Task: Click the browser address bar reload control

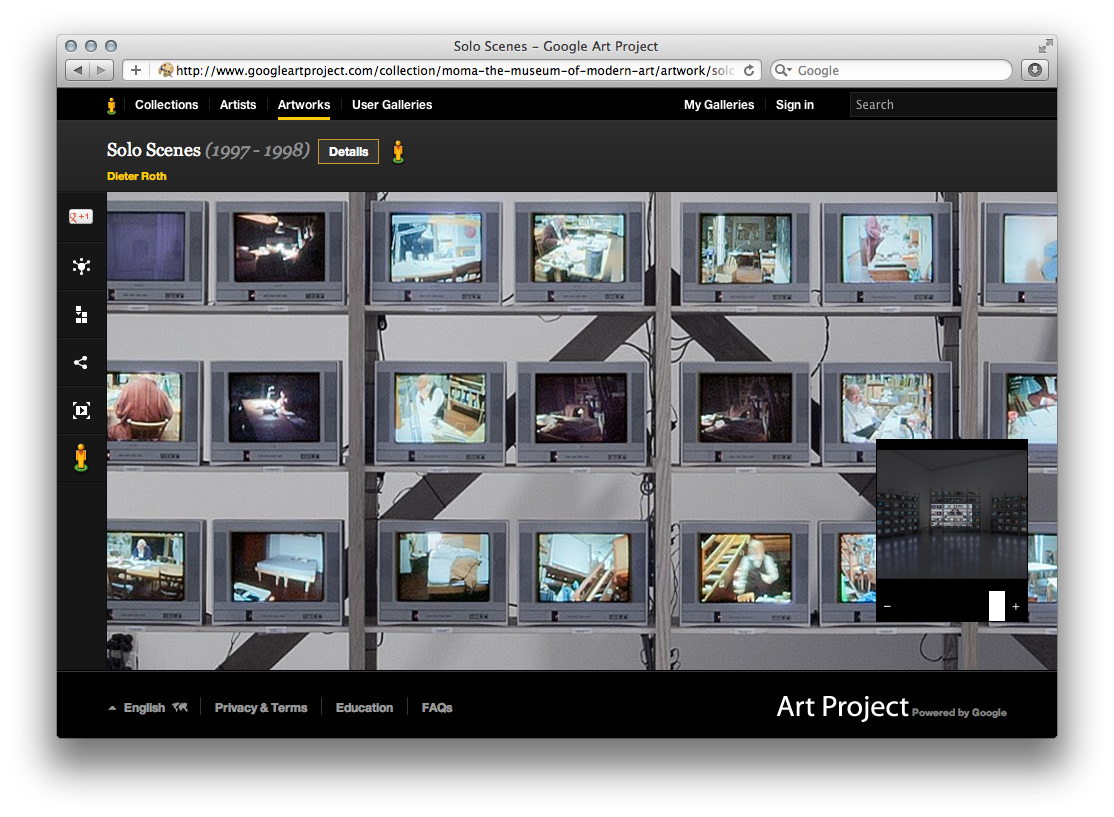Action: (750, 70)
